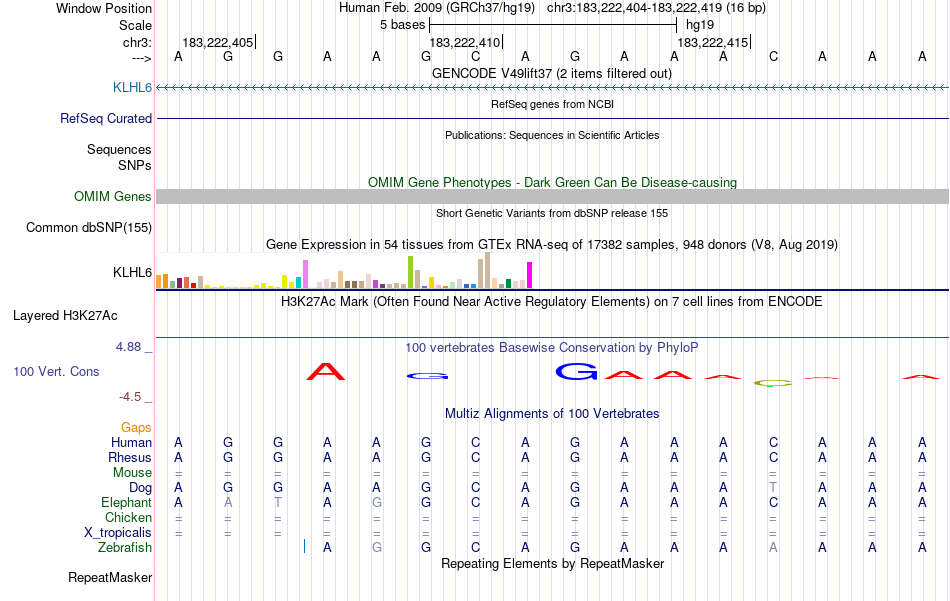This screenshot has width=950, height=601.
Task: Click the green GTEx tissue expression bar
Action: point(410,271)
